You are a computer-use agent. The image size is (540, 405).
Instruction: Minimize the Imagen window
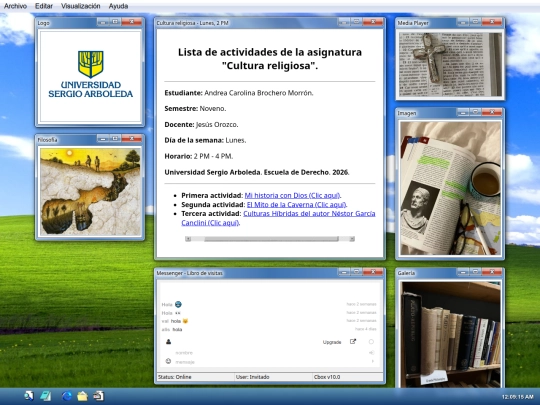pos(463,112)
